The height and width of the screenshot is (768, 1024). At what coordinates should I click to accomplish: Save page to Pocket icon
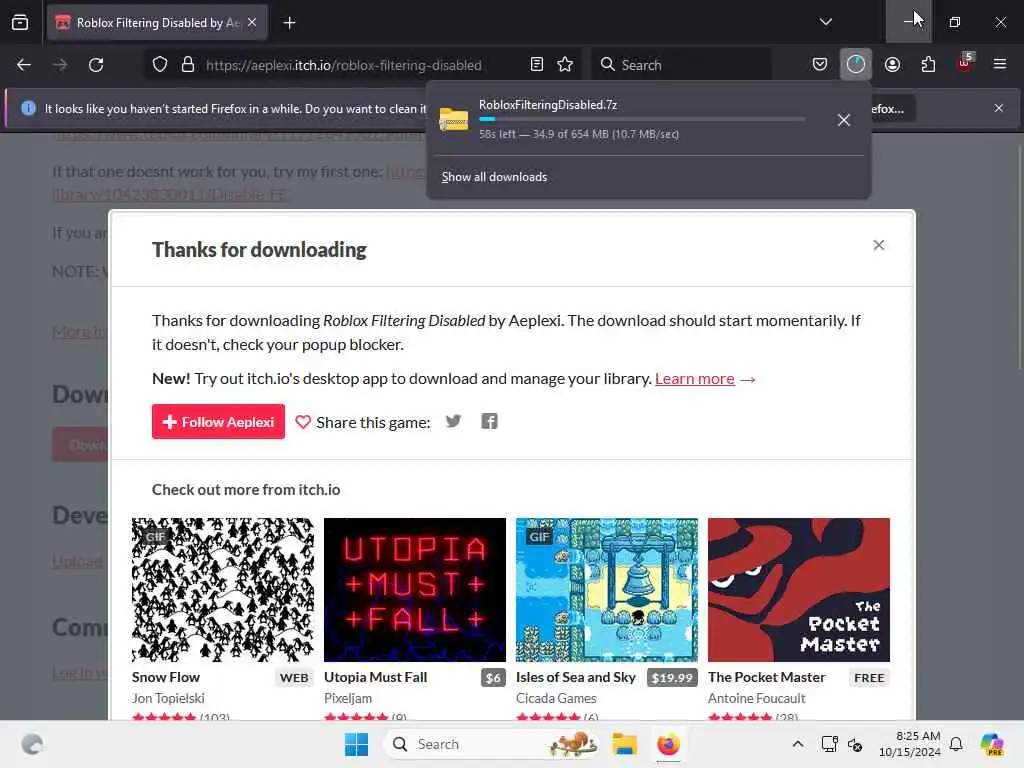pyautogui.click(x=820, y=65)
